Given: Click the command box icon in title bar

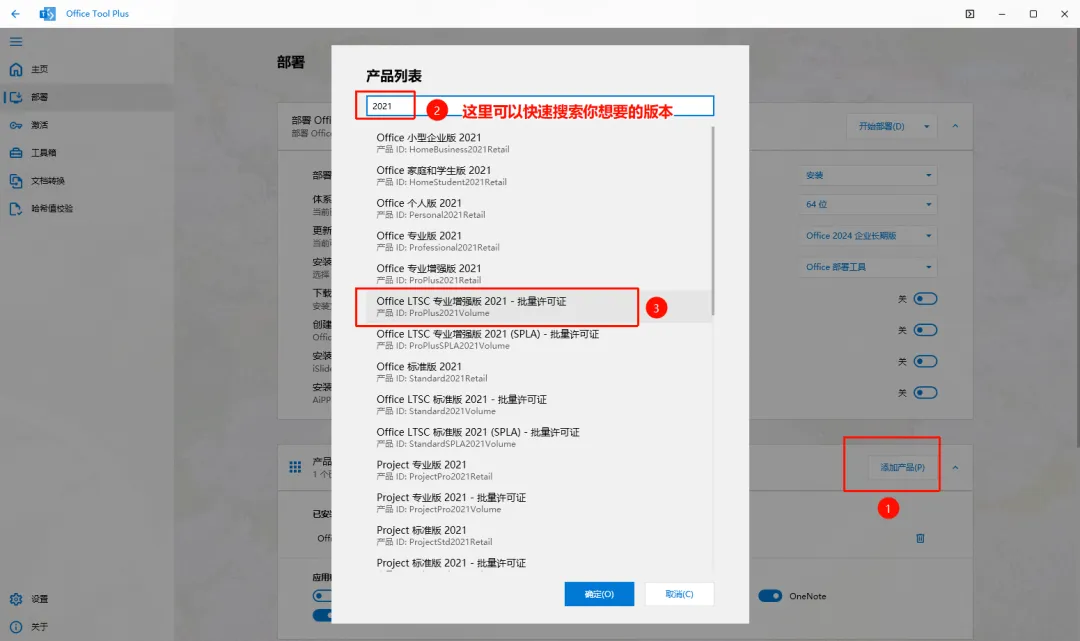Looking at the screenshot, I should [970, 14].
